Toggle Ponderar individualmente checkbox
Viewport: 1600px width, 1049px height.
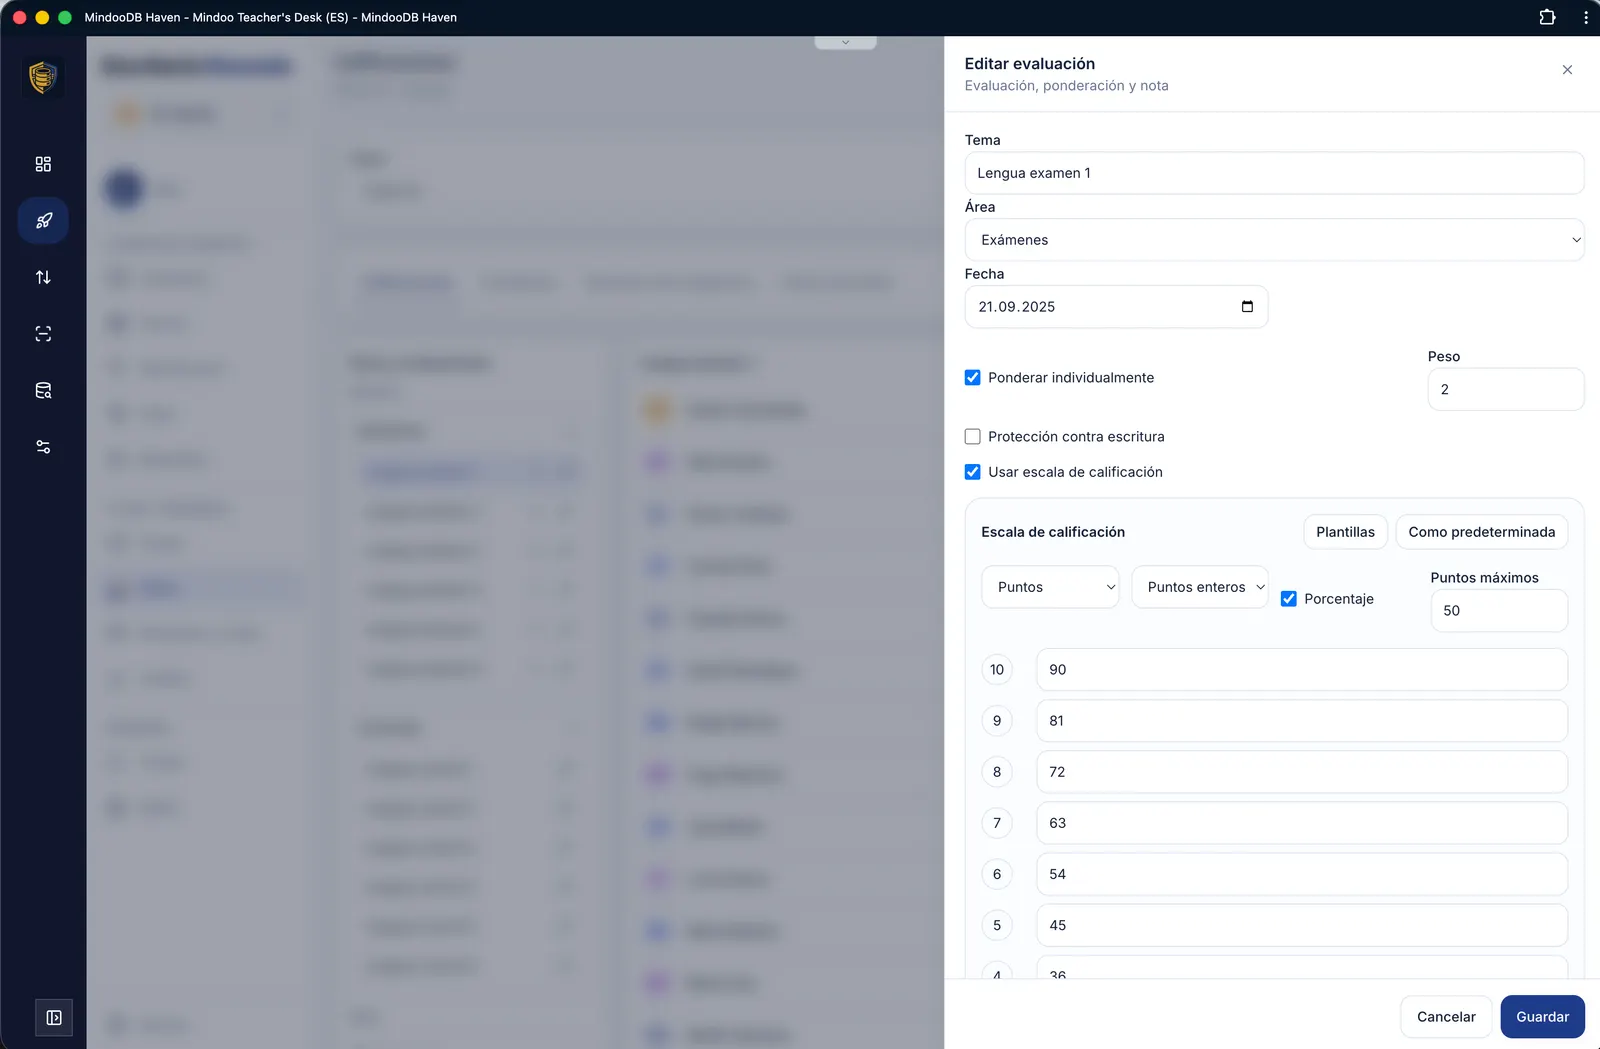point(972,378)
